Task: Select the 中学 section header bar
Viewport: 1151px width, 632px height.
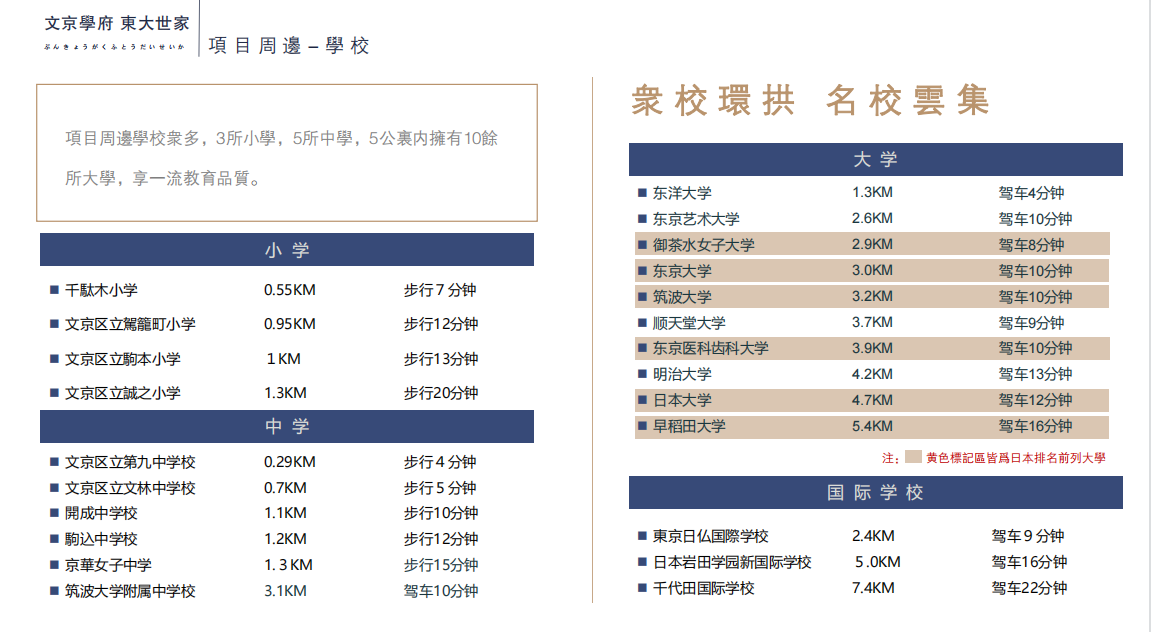Action: click(286, 427)
